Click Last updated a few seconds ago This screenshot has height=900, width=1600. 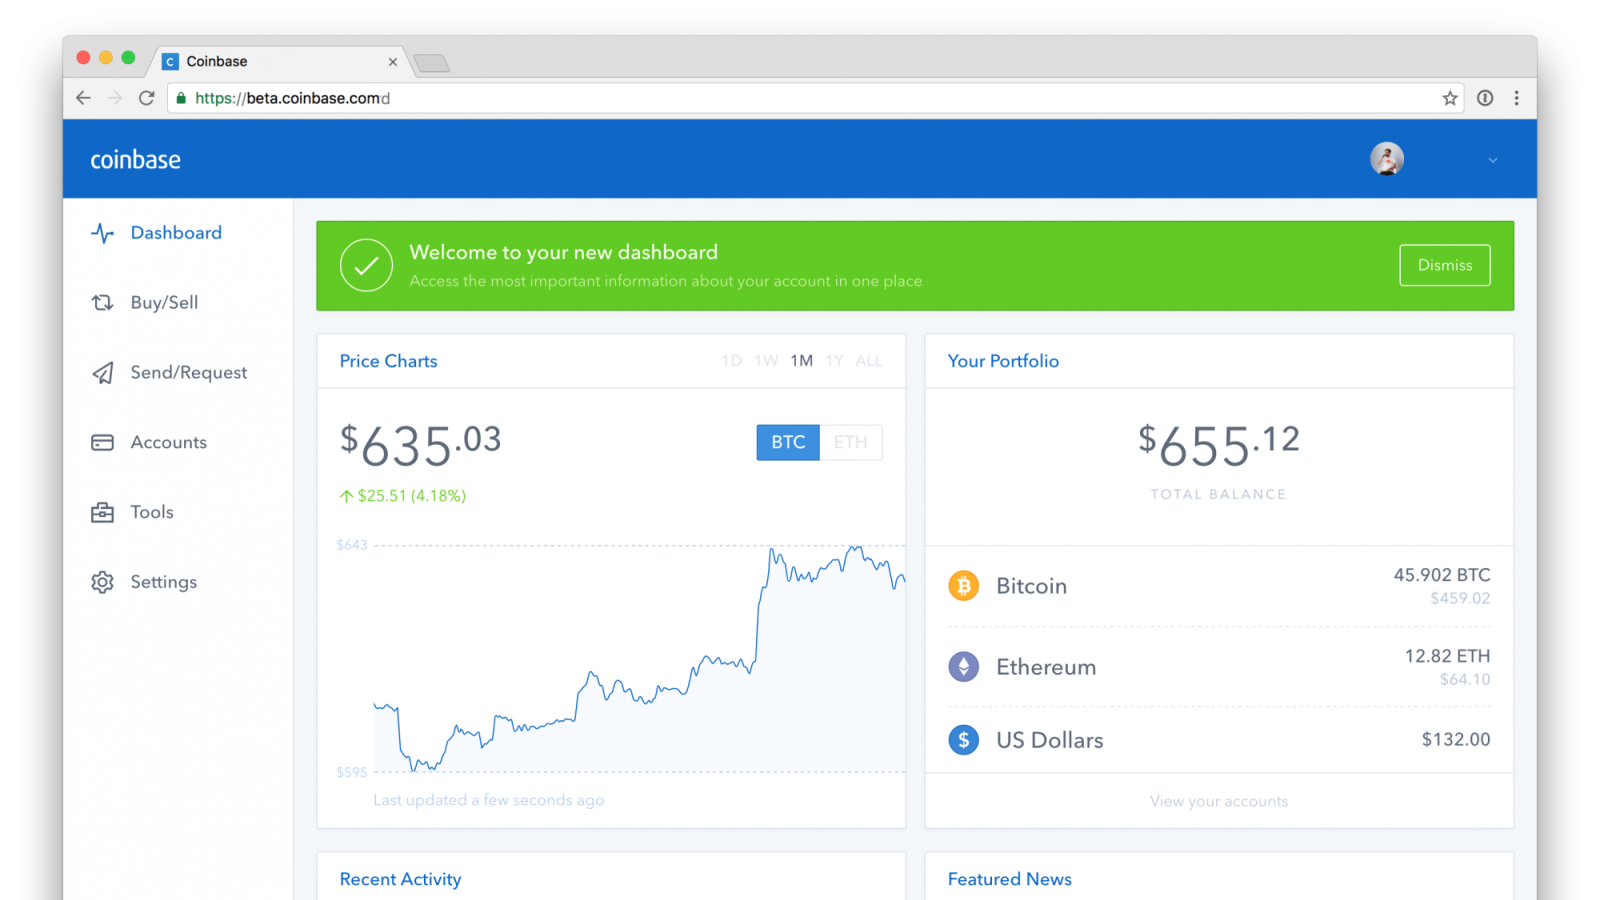[488, 800]
